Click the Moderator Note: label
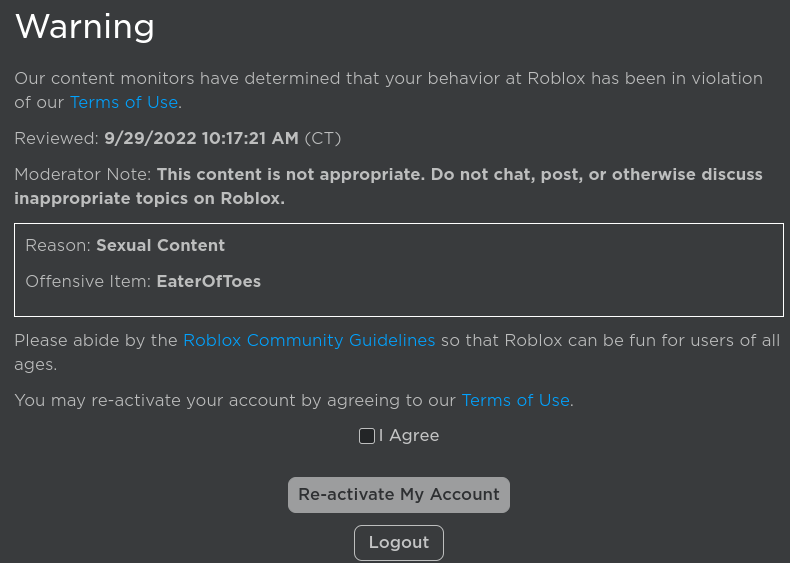 click(83, 174)
